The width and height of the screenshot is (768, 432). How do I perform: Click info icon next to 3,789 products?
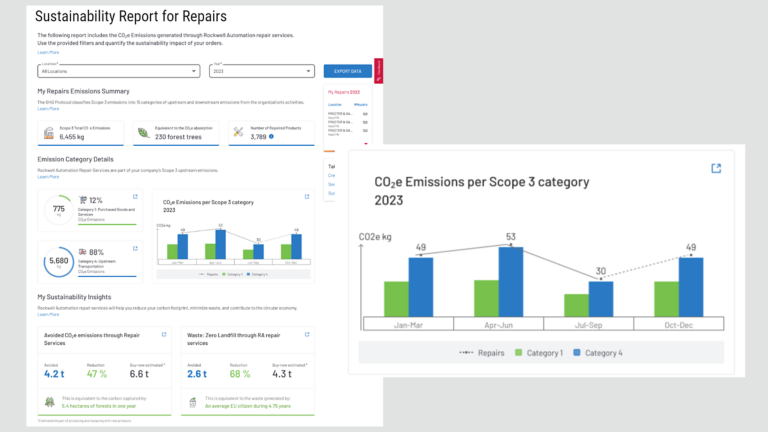coord(271,137)
